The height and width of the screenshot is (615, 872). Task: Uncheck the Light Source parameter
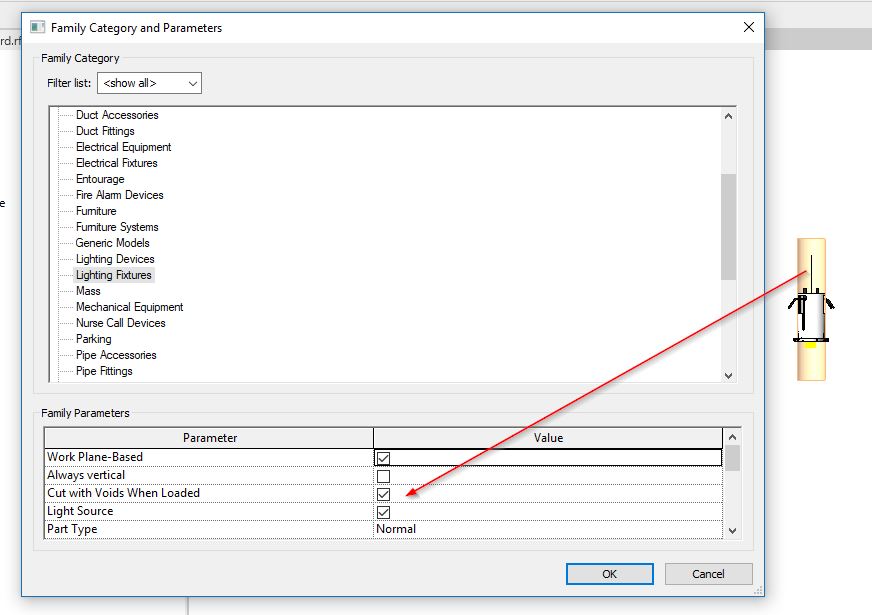pos(382,511)
